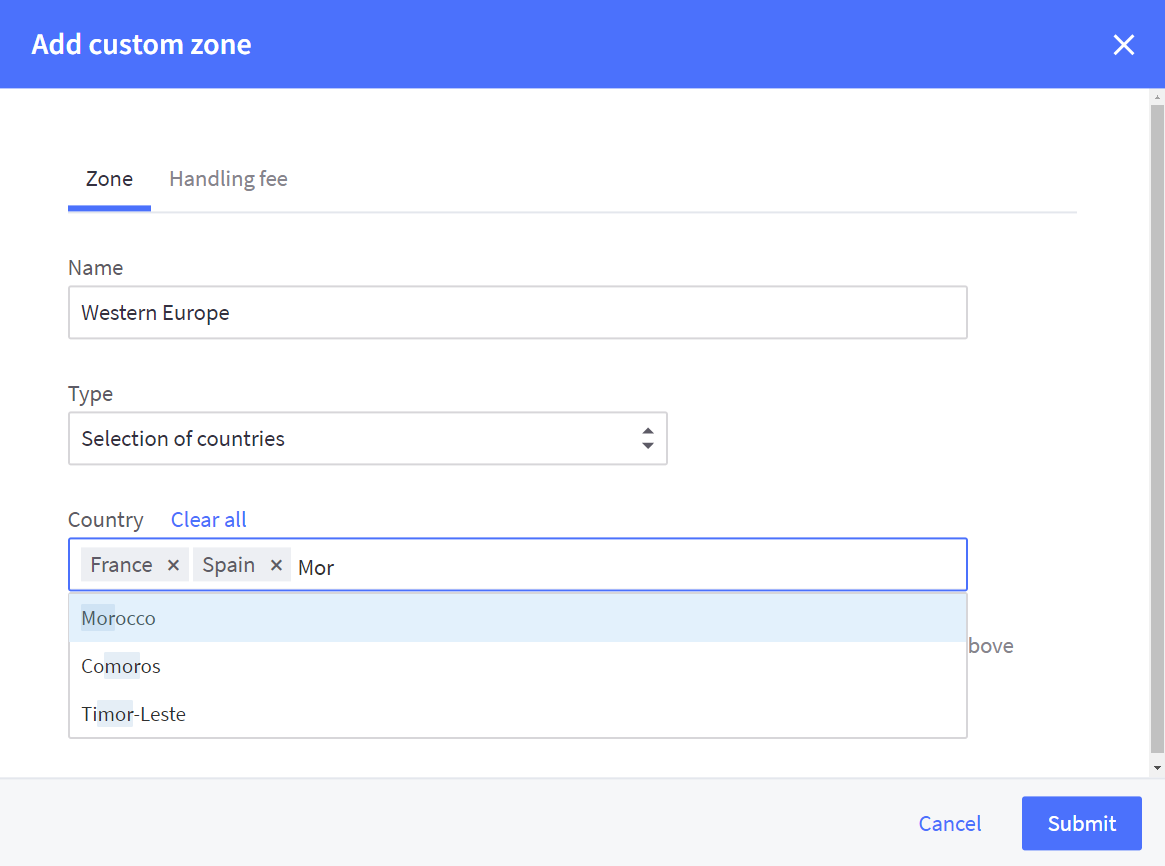Switch to the Handling fee tab
The image size is (1165, 866).
[x=228, y=178]
